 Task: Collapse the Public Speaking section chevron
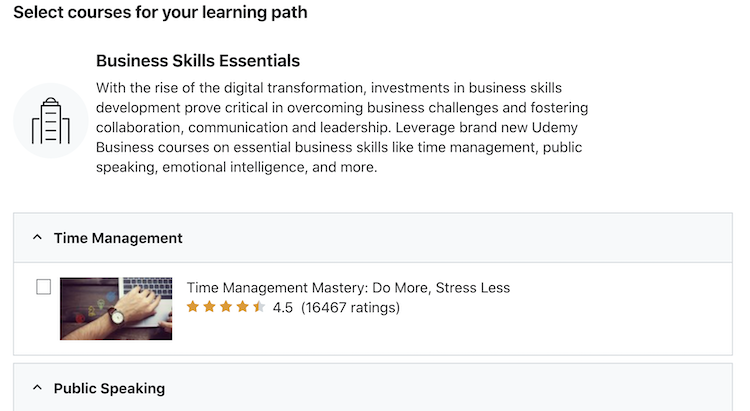(37, 388)
